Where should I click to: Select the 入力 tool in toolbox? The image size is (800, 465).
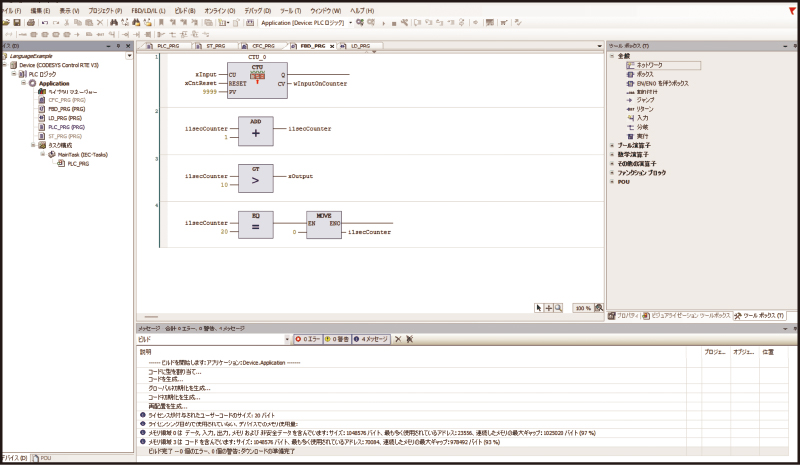pos(638,118)
